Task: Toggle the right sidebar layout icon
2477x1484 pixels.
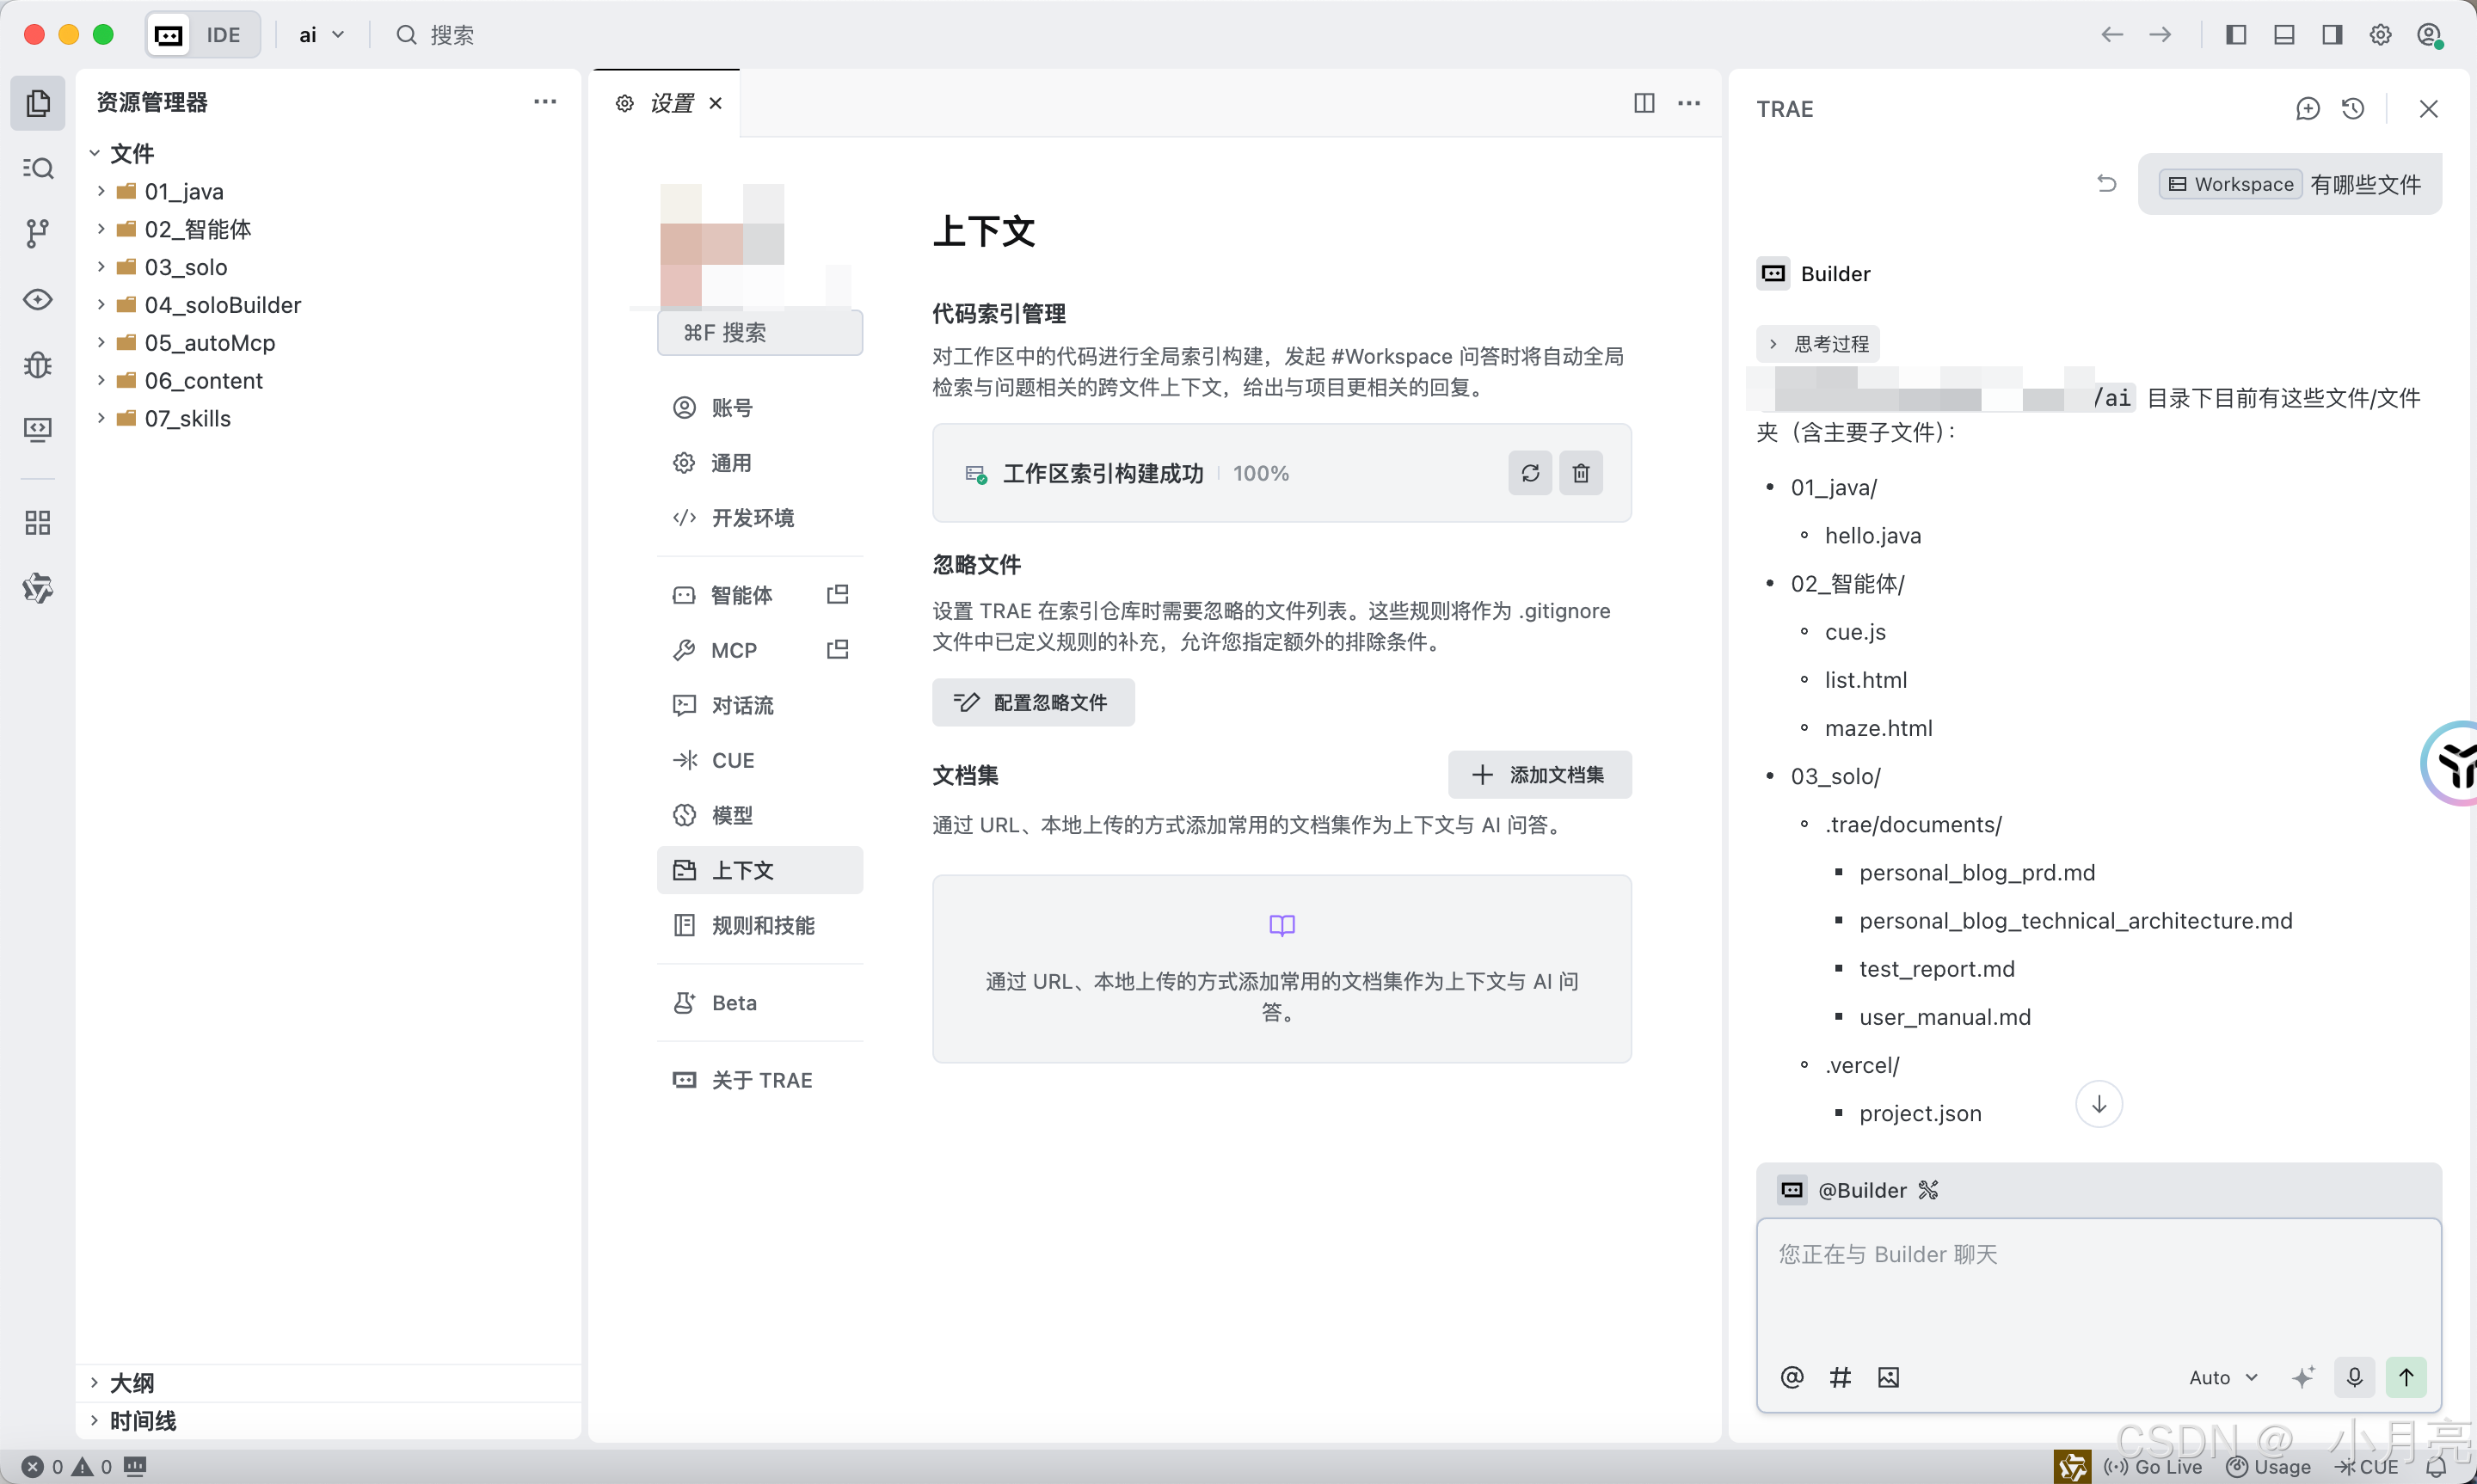Action: pyautogui.click(x=2332, y=35)
